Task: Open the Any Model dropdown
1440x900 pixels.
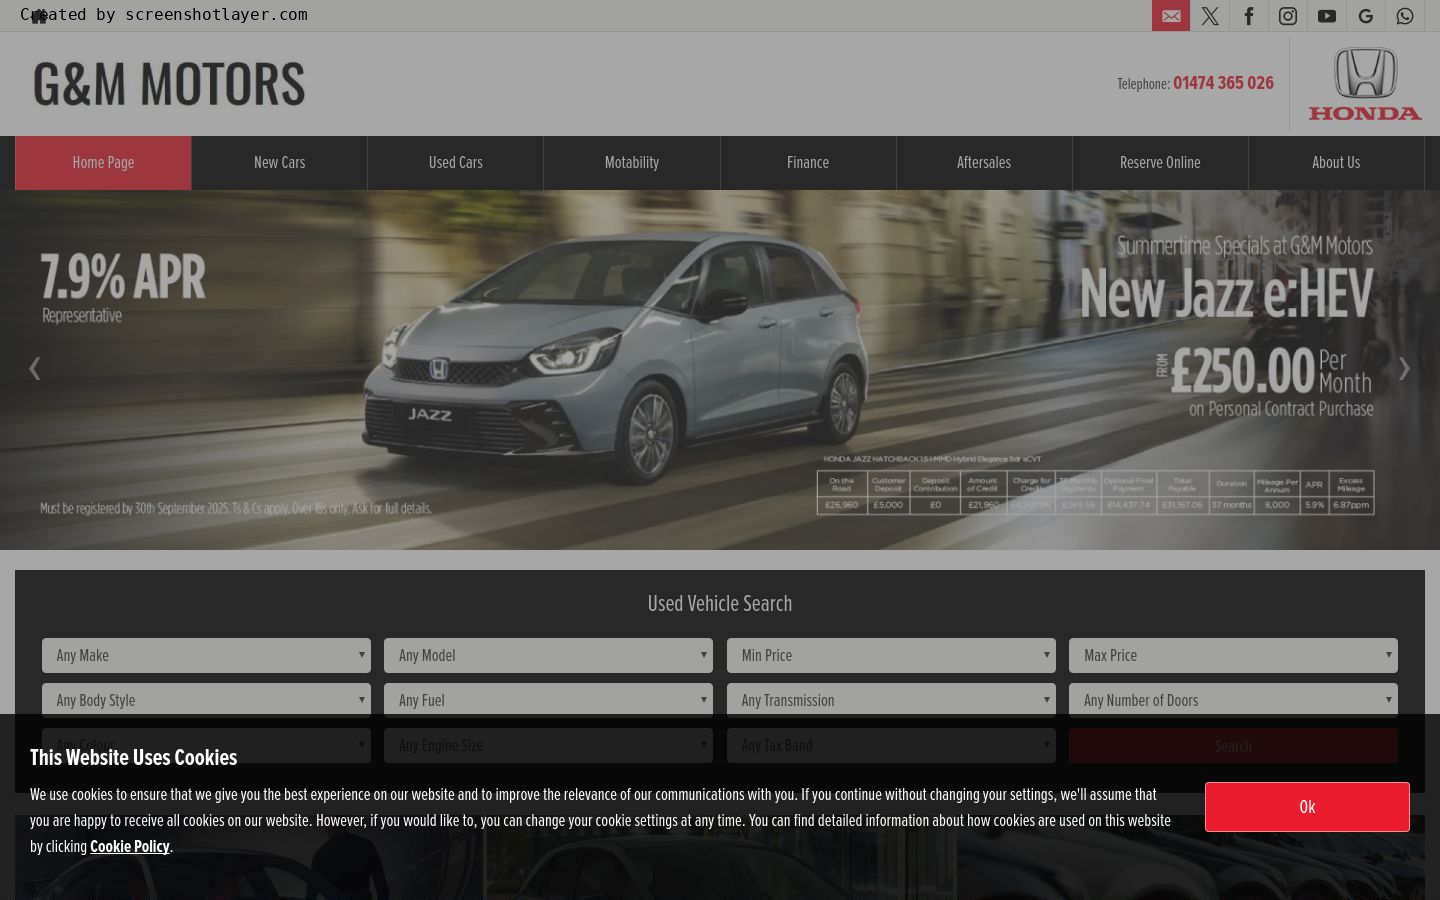Action: click(x=548, y=656)
